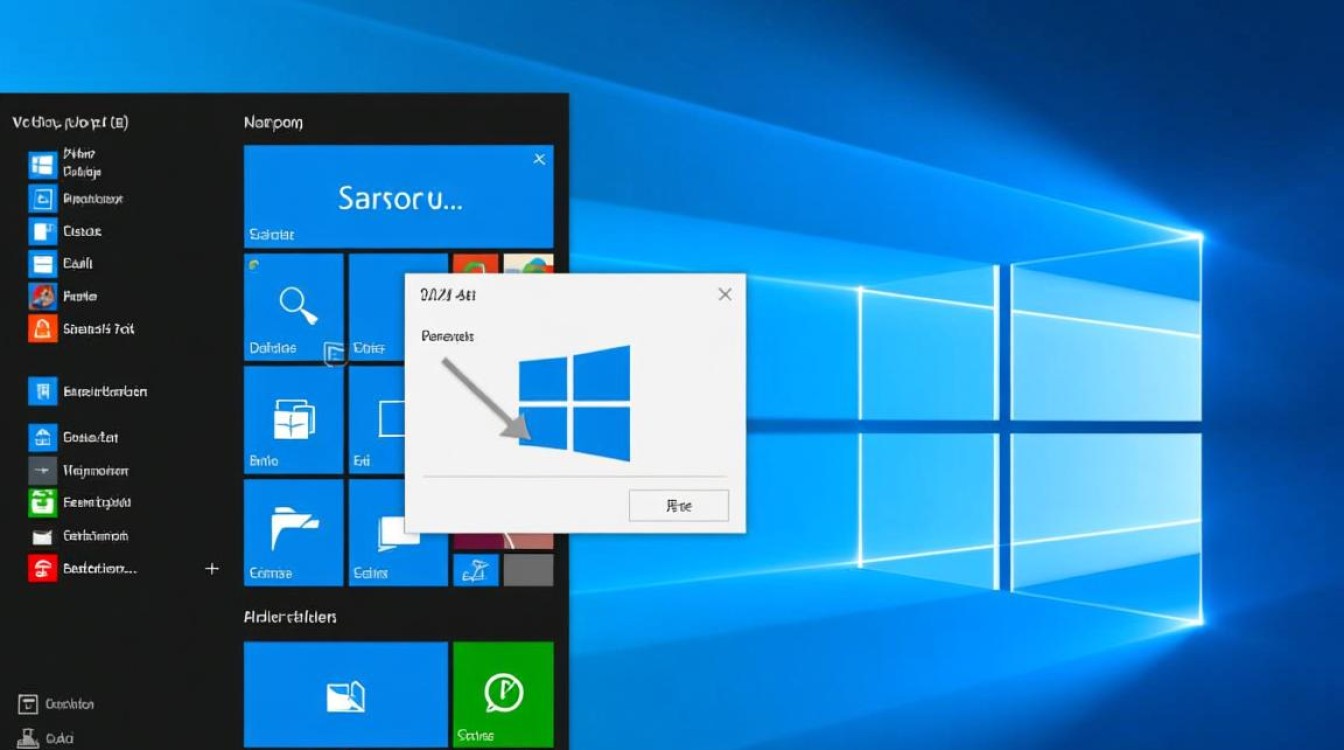Click the large Sarsor u... tile
Image resolution: width=1344 pixels, height=750 pixels.
398,197
